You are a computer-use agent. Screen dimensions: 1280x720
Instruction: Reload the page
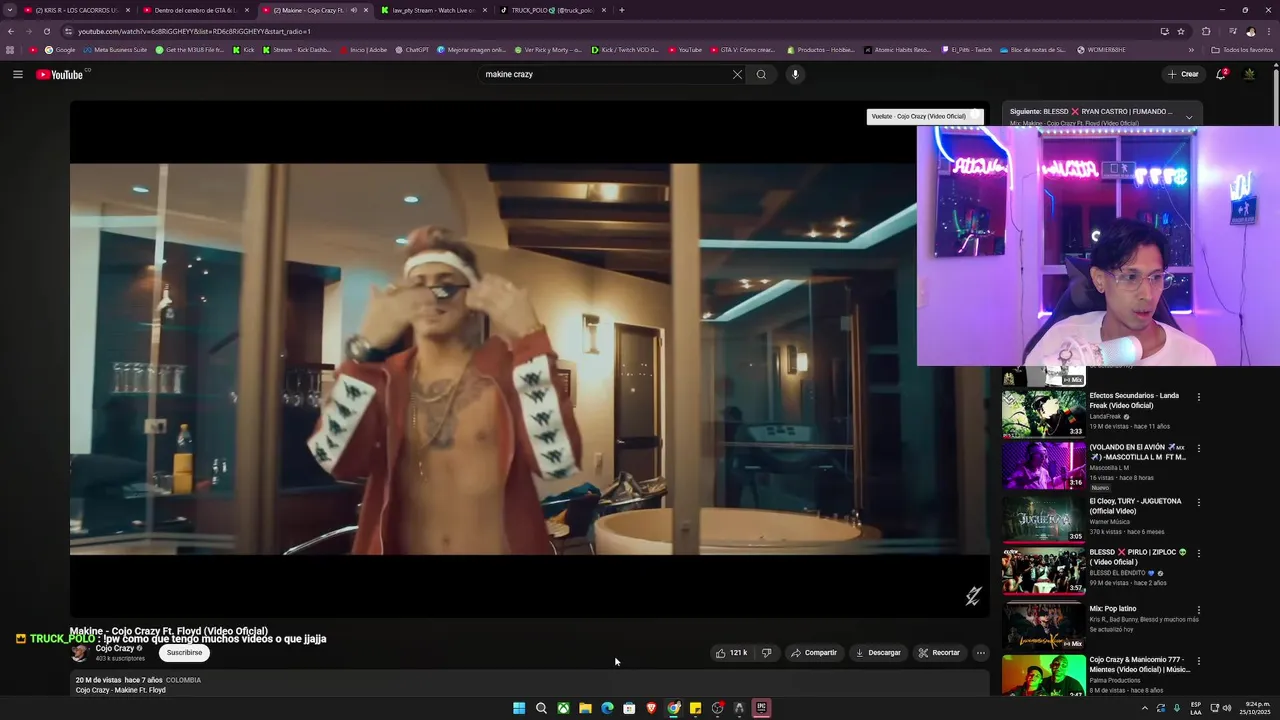click(x=46, y=31)
